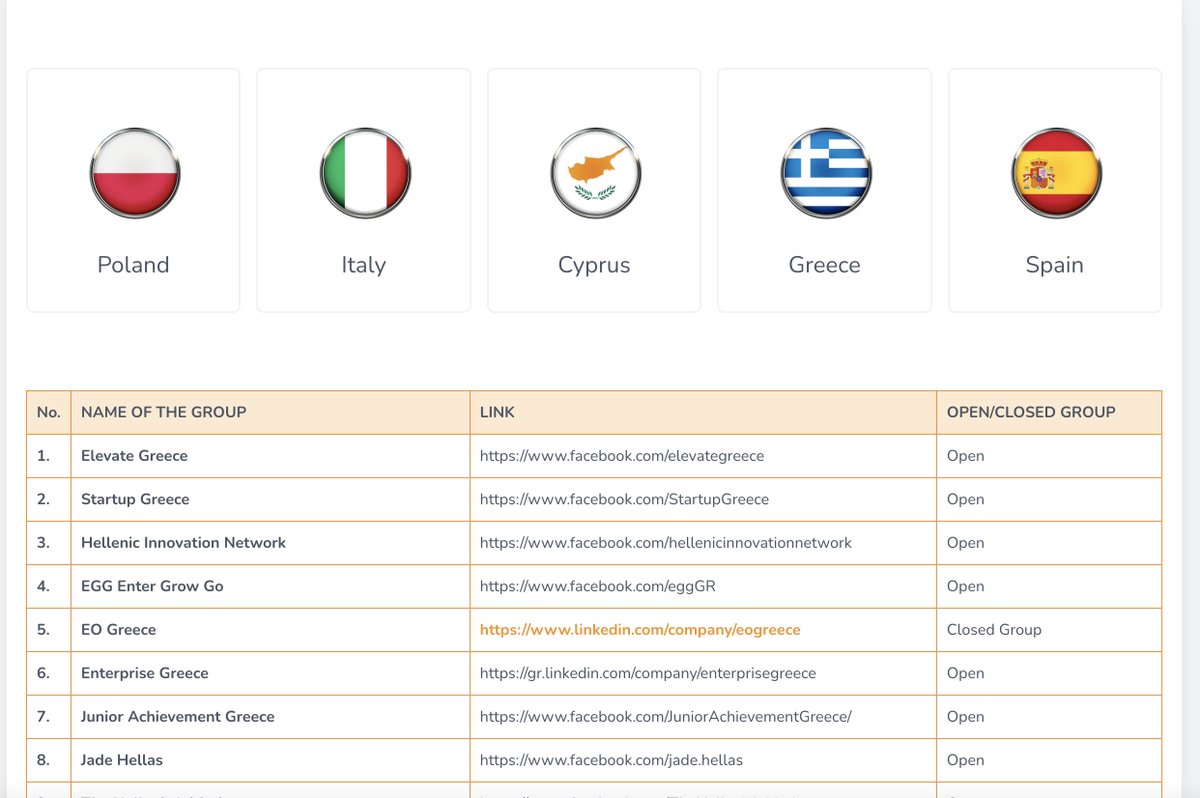The height and width of the screenshot is (798, 1200).
Task: Click the NAME OF THE GROUP header
Action: pos(164,412)
